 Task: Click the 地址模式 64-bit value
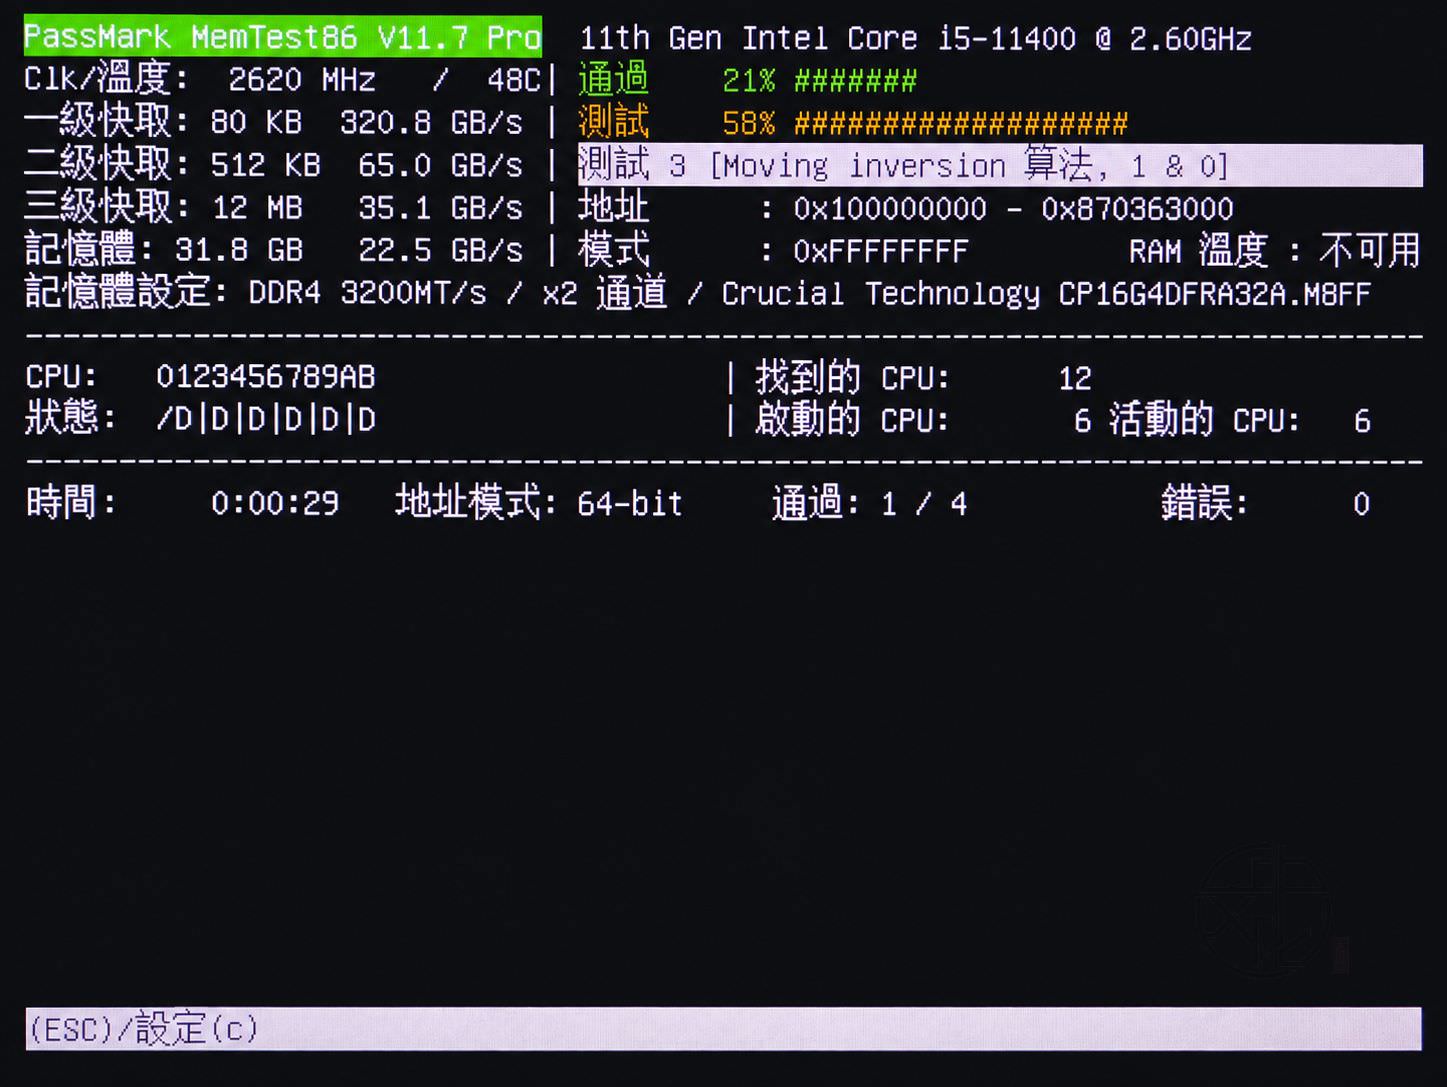(630, 503)
